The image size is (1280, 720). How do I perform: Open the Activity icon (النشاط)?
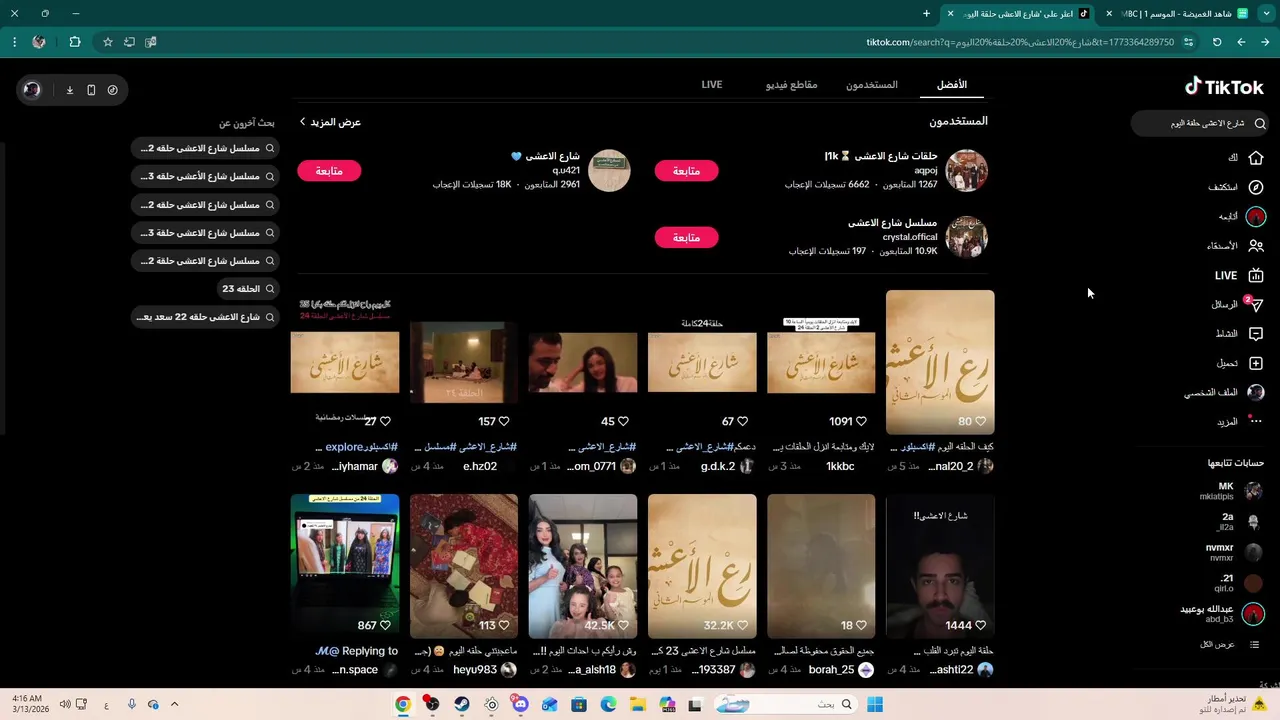click(x=1256, y=334)
